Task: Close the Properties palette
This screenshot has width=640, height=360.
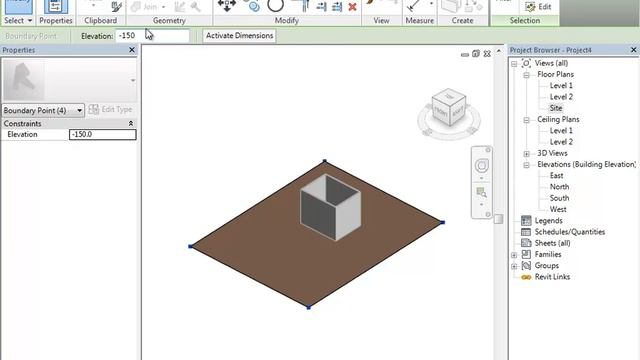Action: point(131,50)
